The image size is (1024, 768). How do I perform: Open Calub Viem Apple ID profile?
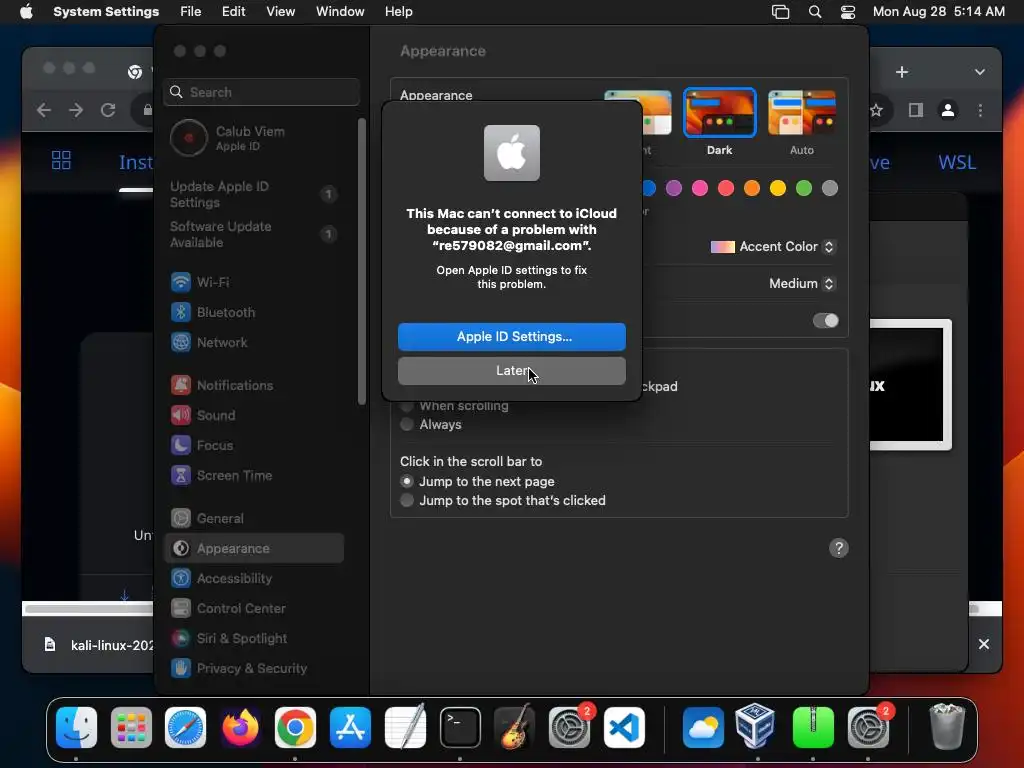click(253, 138)
